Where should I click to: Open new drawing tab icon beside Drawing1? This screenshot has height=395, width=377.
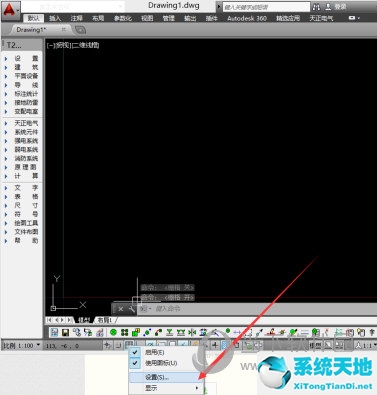[x=80, y=30]
